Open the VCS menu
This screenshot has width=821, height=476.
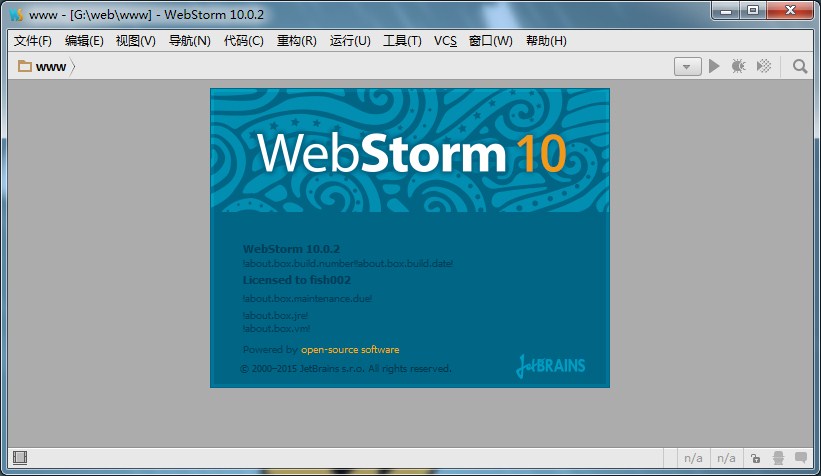click(x=445, y=41)
